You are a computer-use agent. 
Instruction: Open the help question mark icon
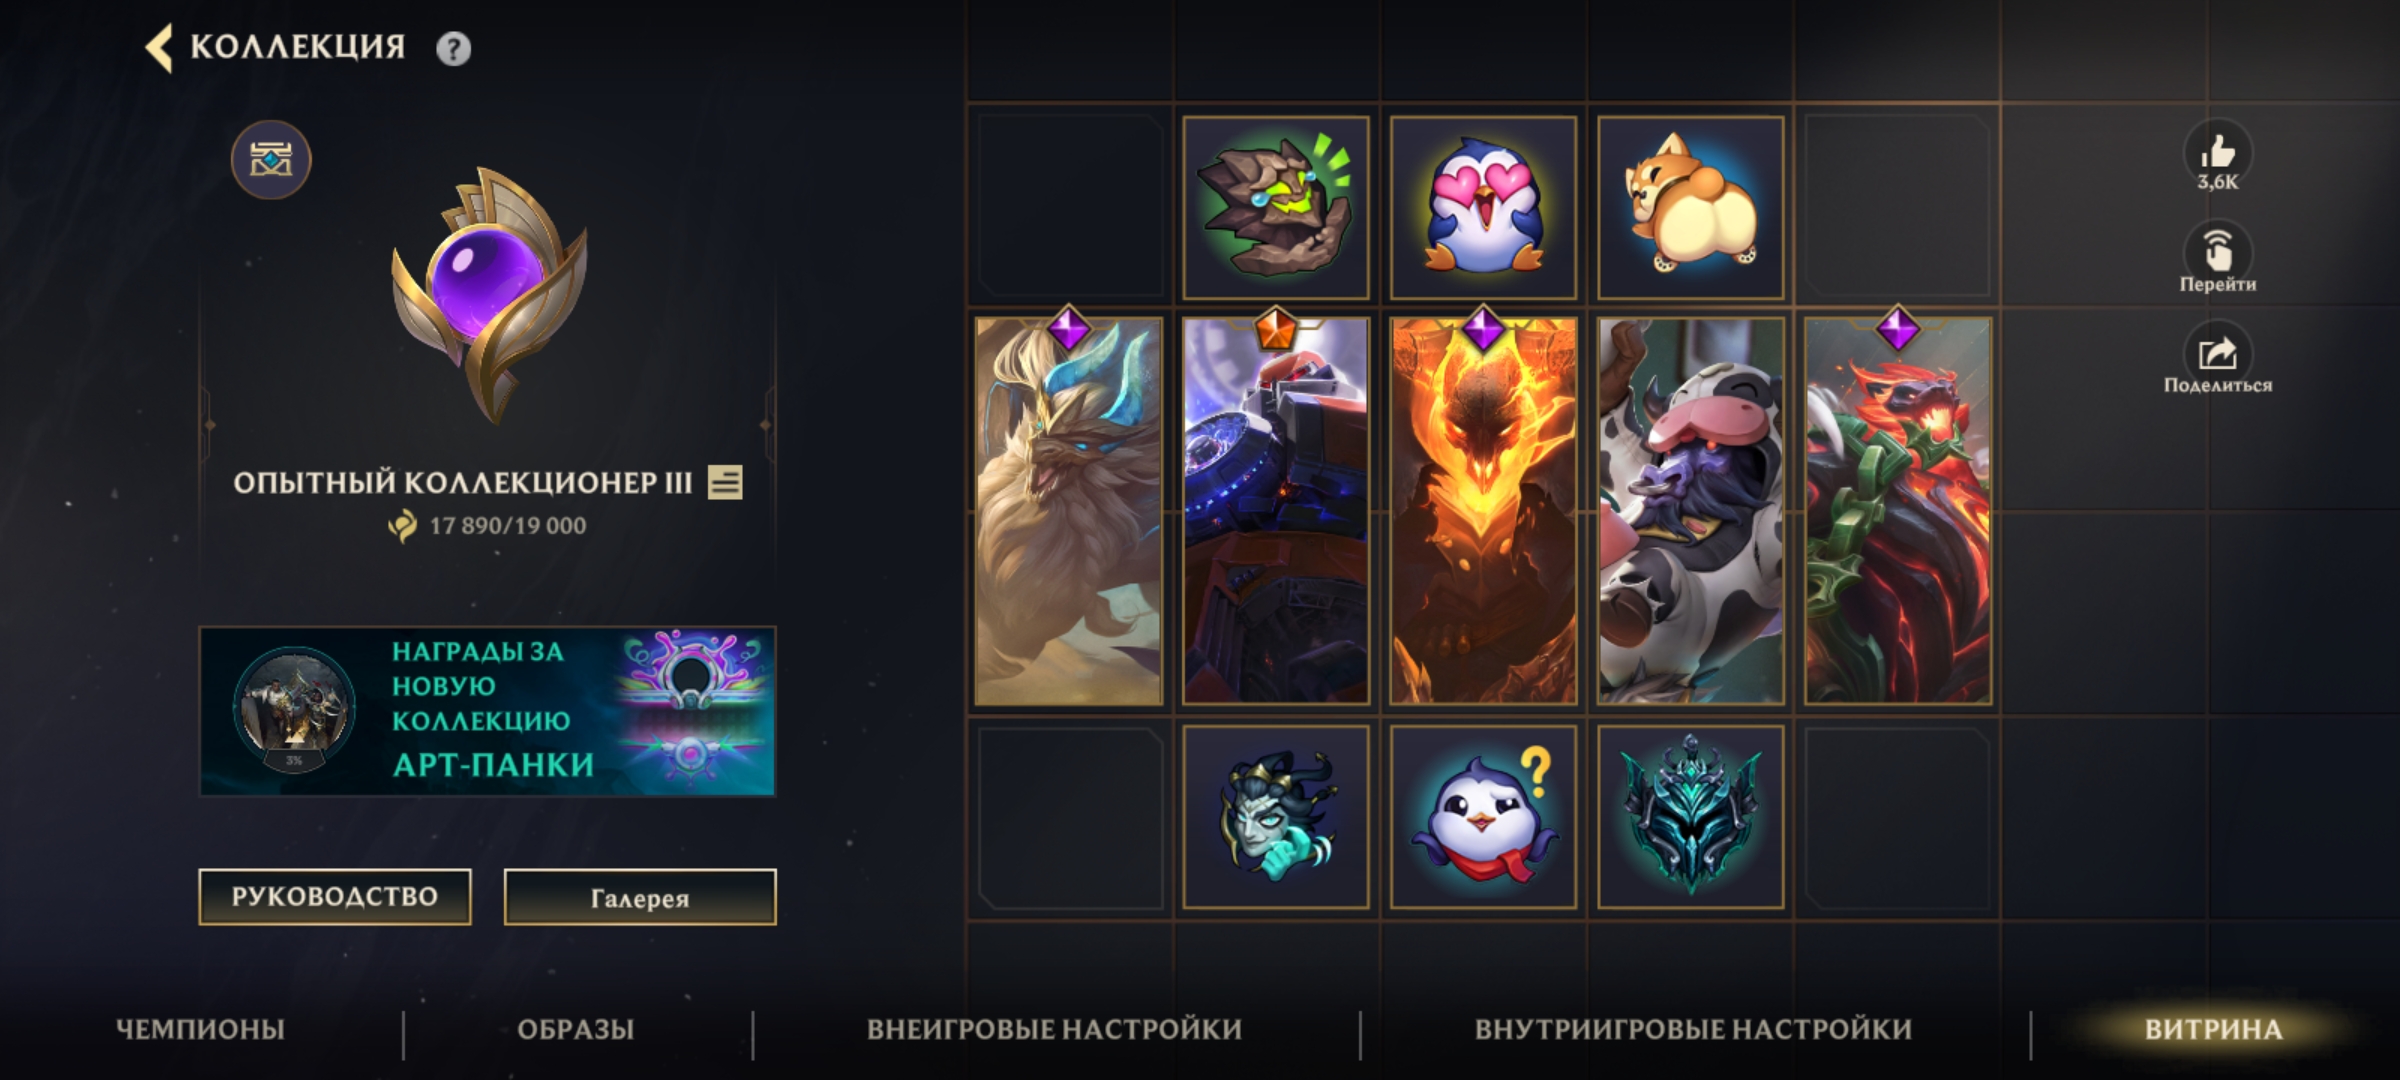click(453, 48)
